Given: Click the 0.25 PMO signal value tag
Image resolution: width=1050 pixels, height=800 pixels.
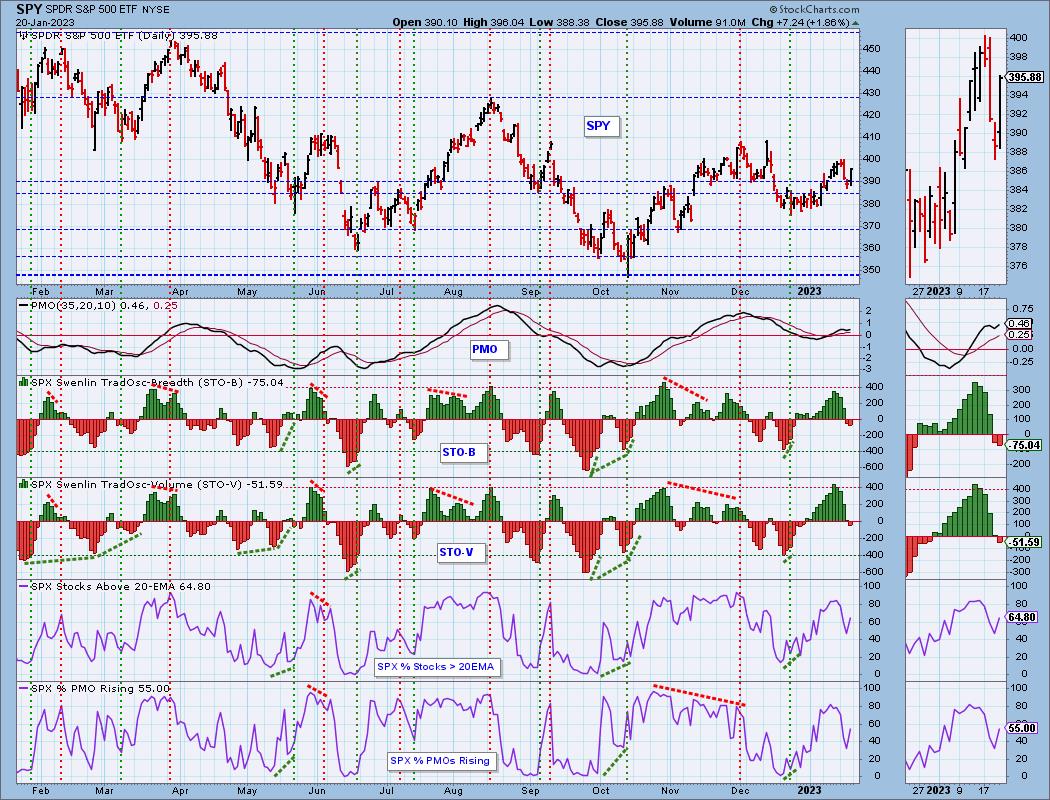Looking at the screenshot, I should click(x=1020, y=334).
